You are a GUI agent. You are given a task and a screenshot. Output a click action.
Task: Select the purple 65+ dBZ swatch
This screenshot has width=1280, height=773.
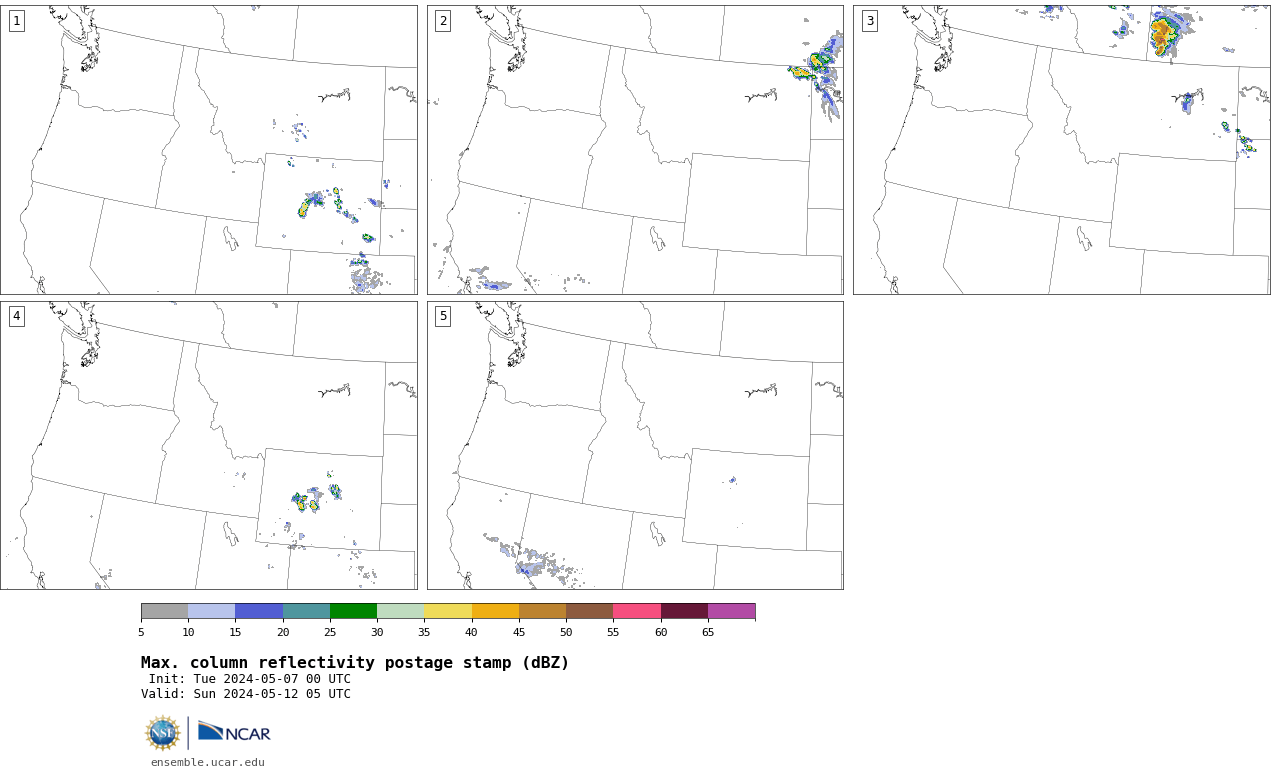(731, 611)
